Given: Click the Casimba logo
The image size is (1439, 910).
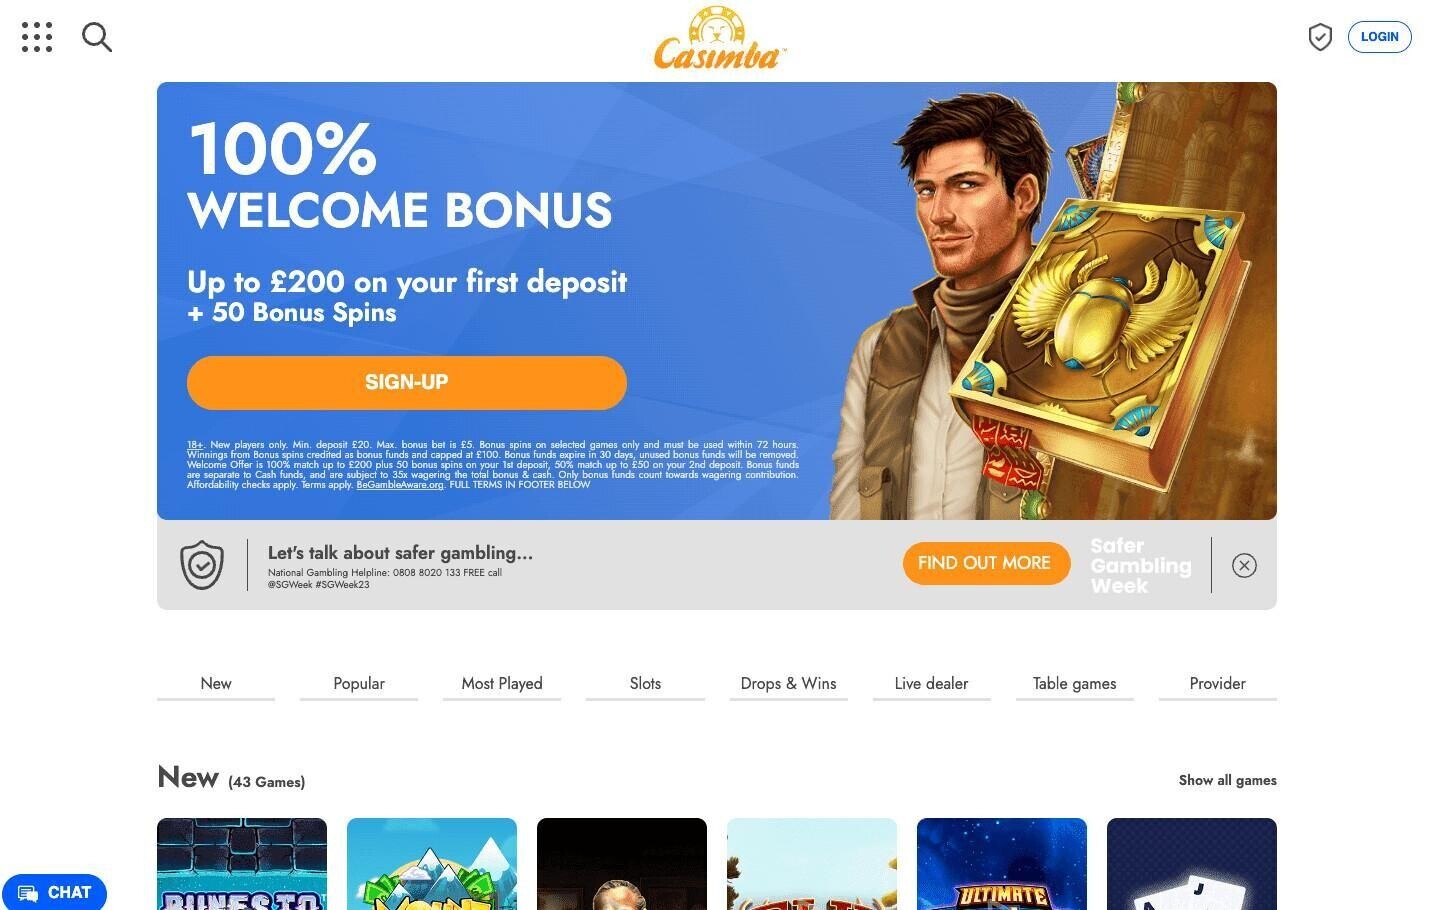Looking at the screenshot, I should [720, 38].
